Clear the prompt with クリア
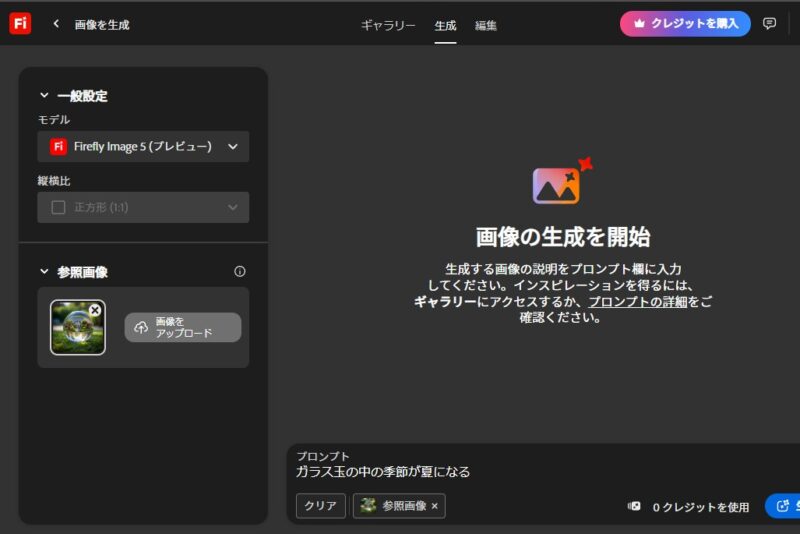This screenshot has height=534, width=800. point(320,506)
